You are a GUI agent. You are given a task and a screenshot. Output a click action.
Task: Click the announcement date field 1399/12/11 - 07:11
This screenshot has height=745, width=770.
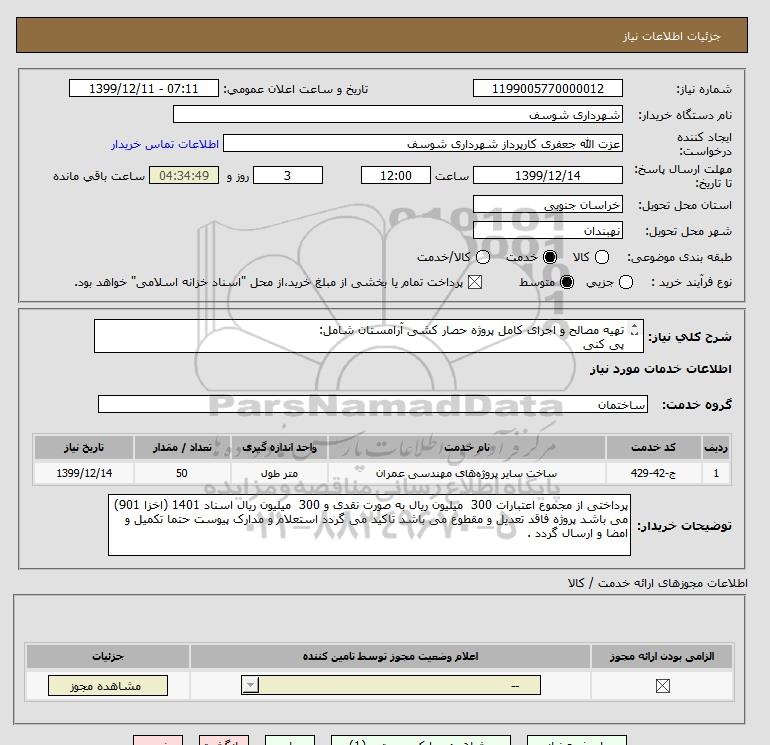(143, 88)
